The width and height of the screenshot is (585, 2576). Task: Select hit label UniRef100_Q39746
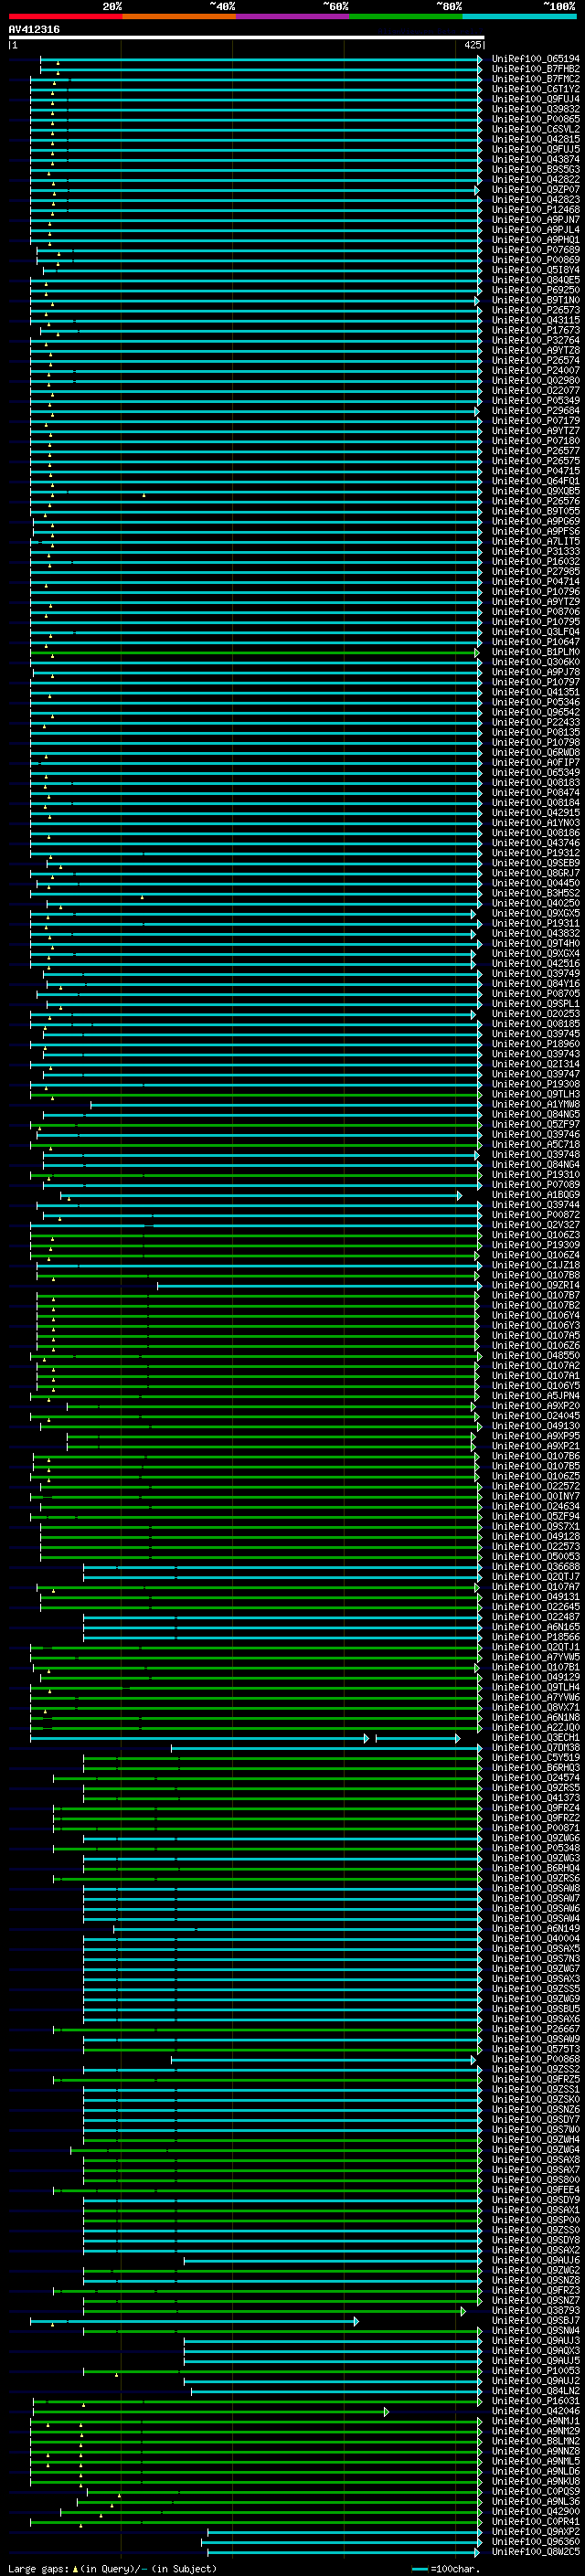[x=535, y=1135]
